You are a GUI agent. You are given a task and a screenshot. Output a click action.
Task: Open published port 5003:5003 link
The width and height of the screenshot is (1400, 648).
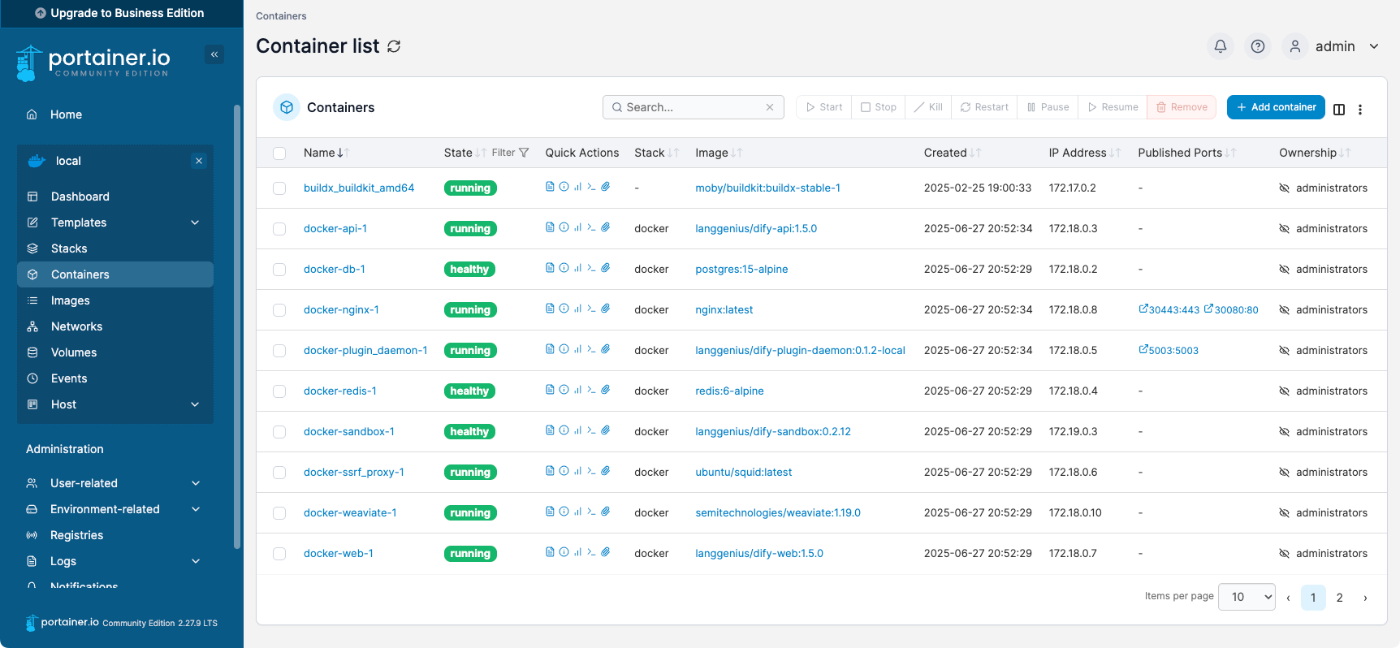(x=1168, y=350)
